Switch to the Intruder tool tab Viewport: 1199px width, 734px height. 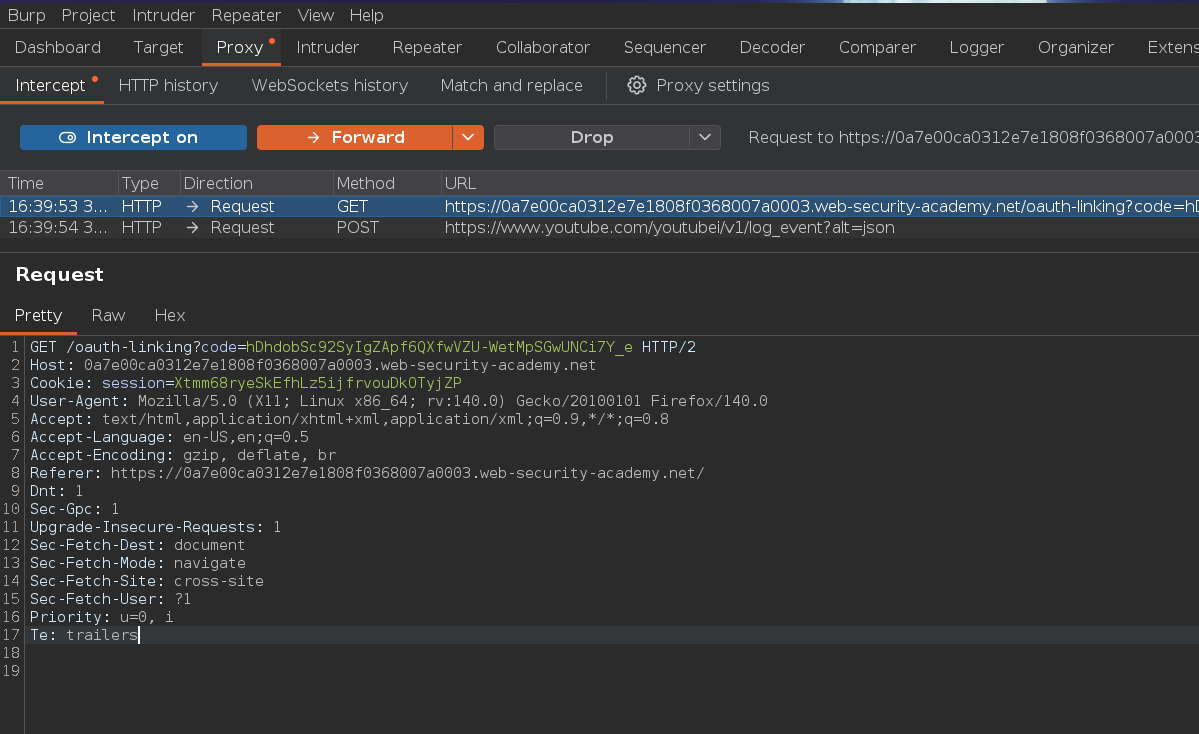click(x=327, y=47)
